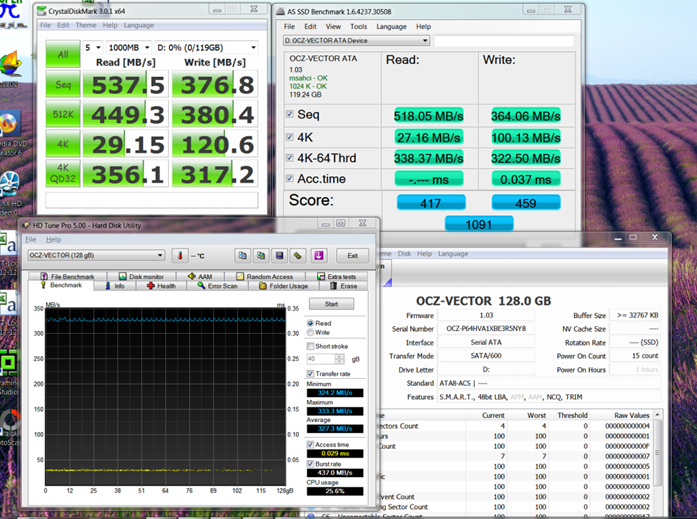The height and width of the screenshot is (519, 697).
Task: Open the Tools menu in AS SSD Benchmark
Action: (x=358, y=27)
